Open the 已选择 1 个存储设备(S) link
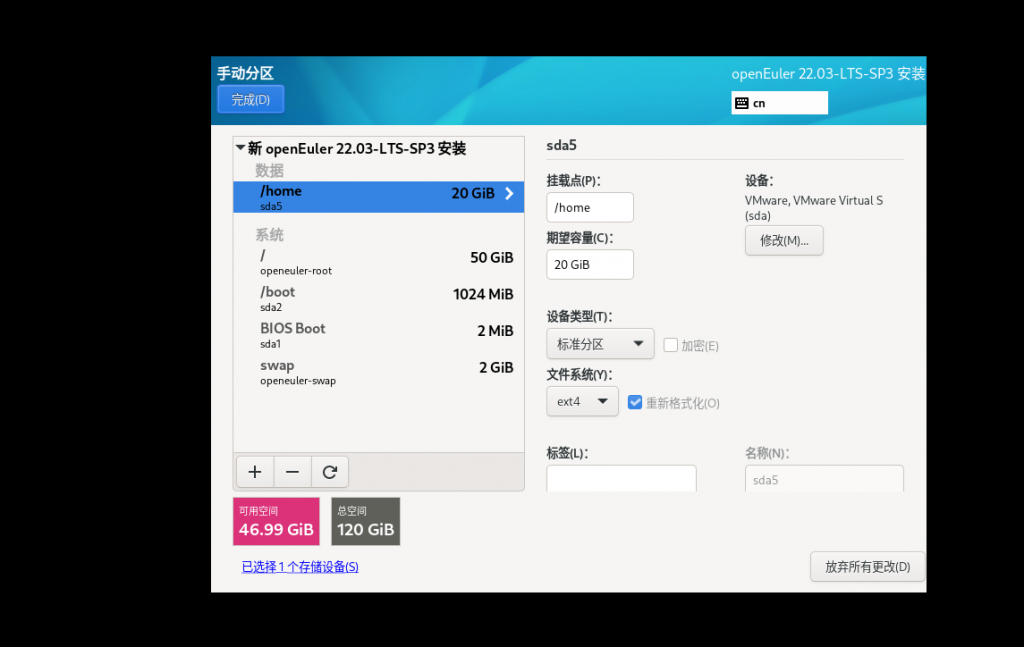This screenshot has width=1024, height=647. click(x=300, y=567)
